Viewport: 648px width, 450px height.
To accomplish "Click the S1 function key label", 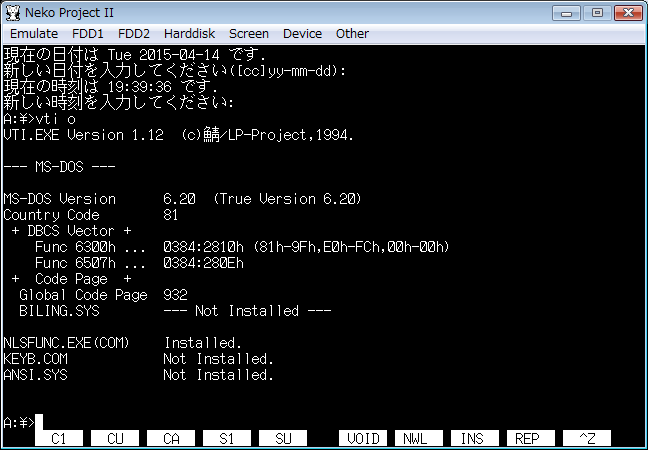I will [227, 438].
